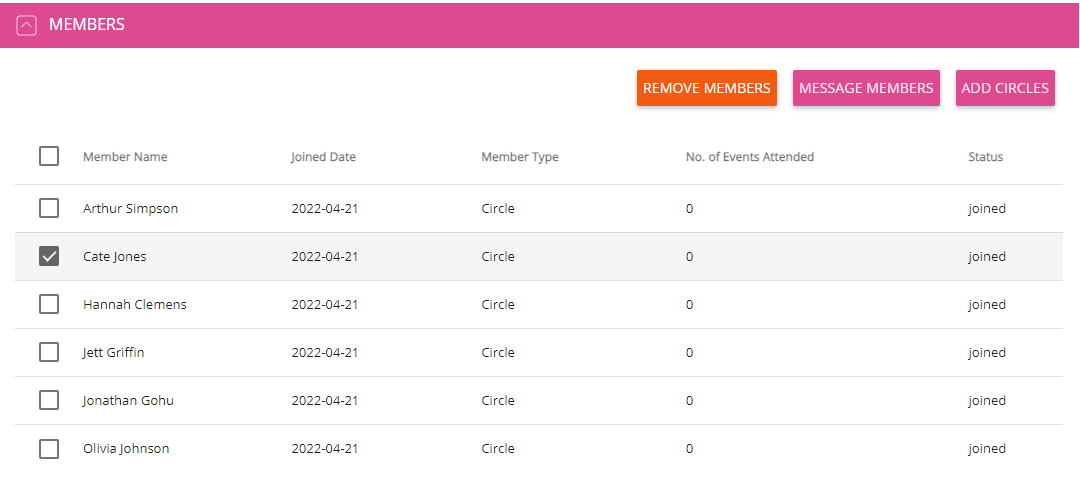Click the Status column header
Viewport: 1080px width, 487px height.
pos(985,156)
